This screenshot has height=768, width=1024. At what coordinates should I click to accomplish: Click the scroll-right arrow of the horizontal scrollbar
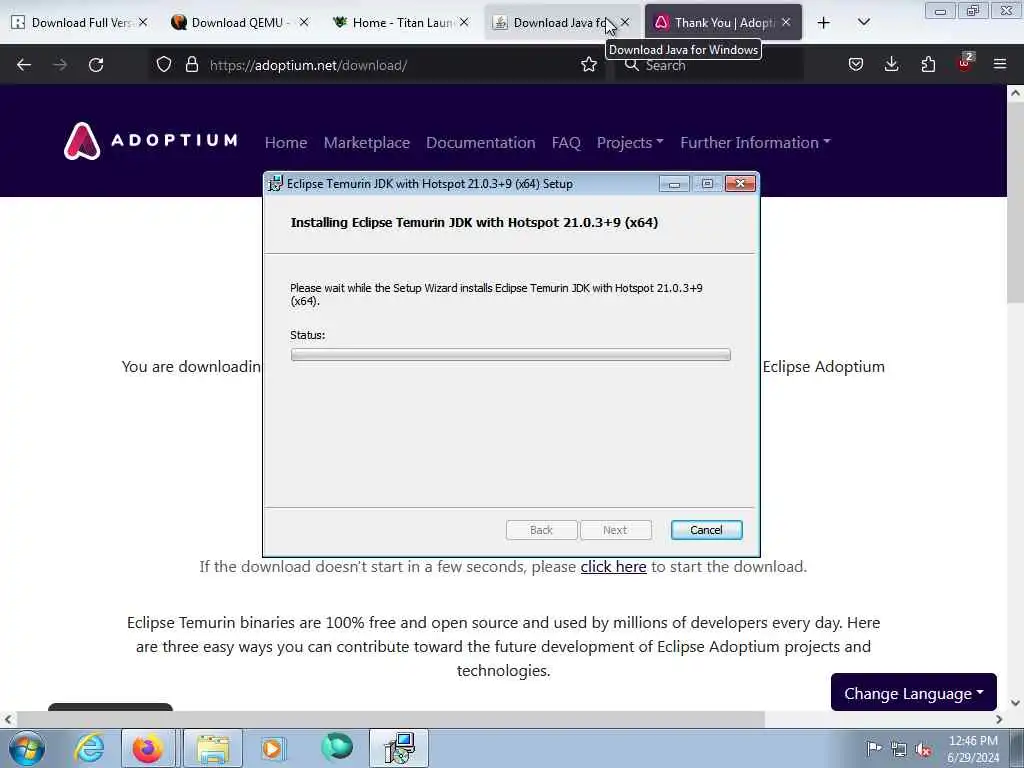pyautogui.click(x=999, y=719)
